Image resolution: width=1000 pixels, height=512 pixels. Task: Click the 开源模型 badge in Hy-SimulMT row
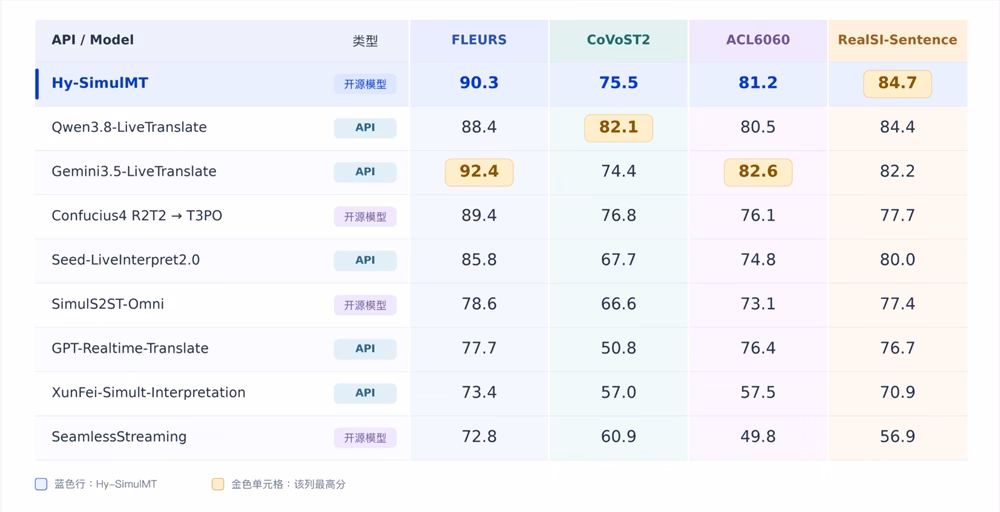[365, 84]
